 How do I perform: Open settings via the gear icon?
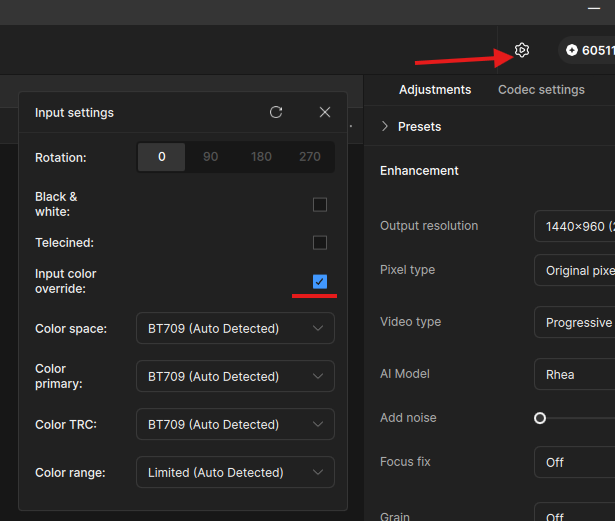pyautogui.click(x=521, y=50)
